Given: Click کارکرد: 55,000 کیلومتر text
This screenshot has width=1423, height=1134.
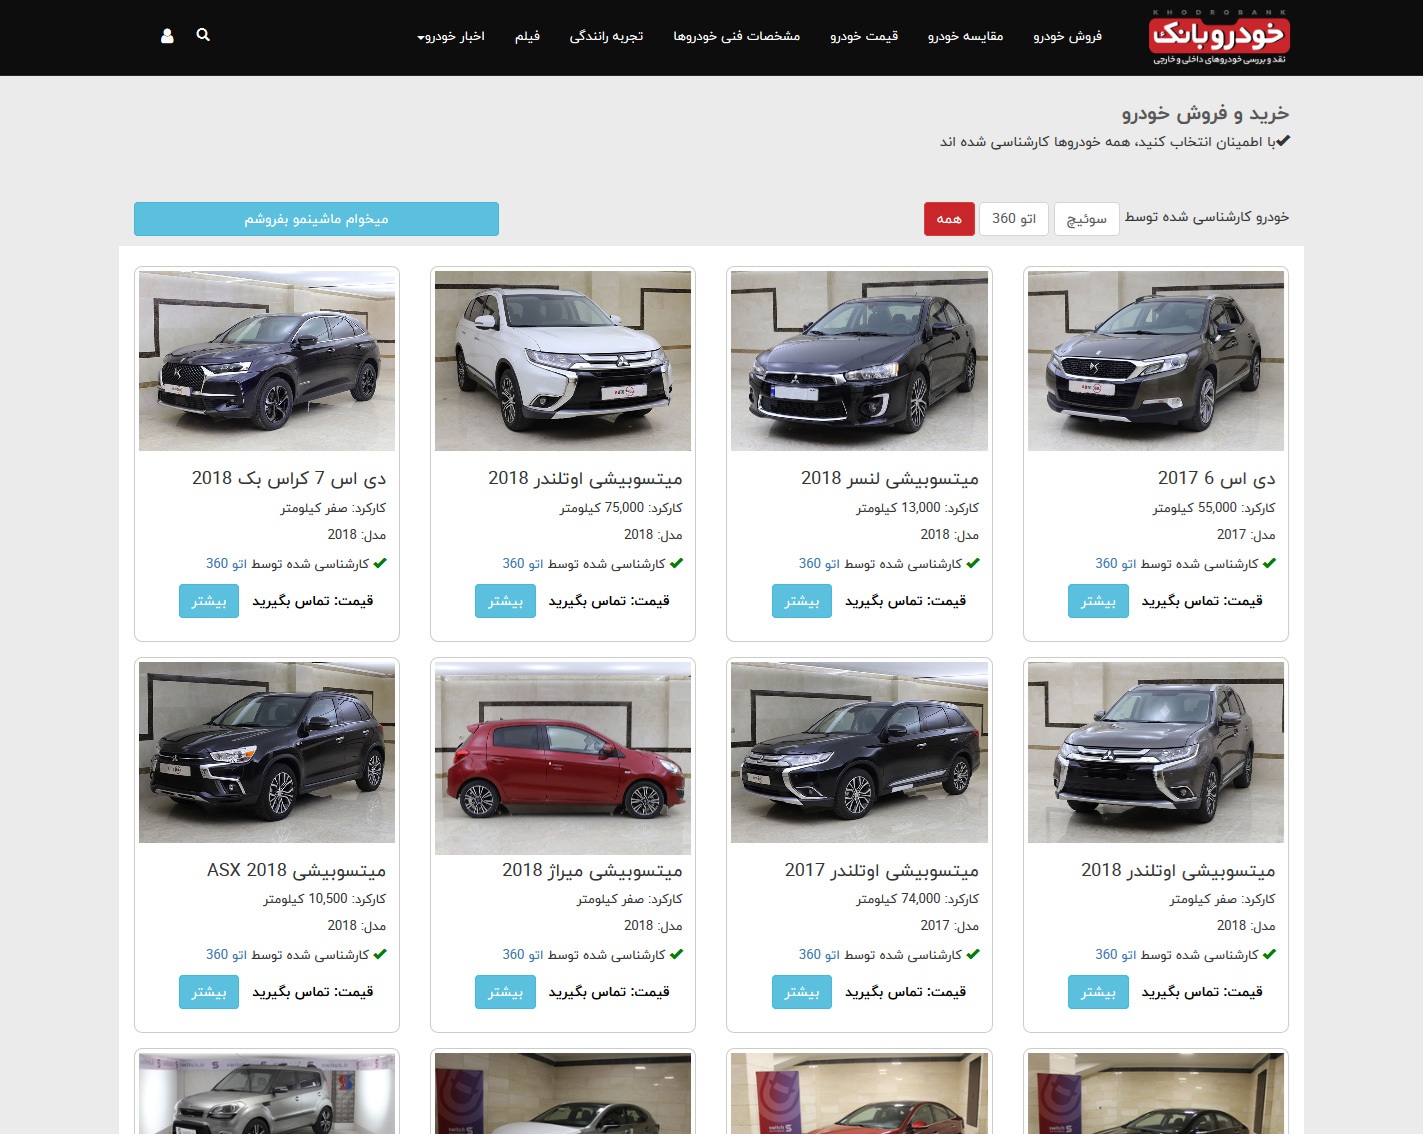Looking at the screenshot, I should click(x=1214, y=508).
